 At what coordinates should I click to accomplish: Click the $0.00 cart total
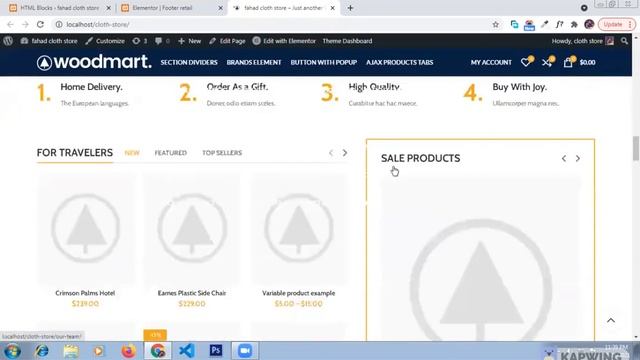587,62
